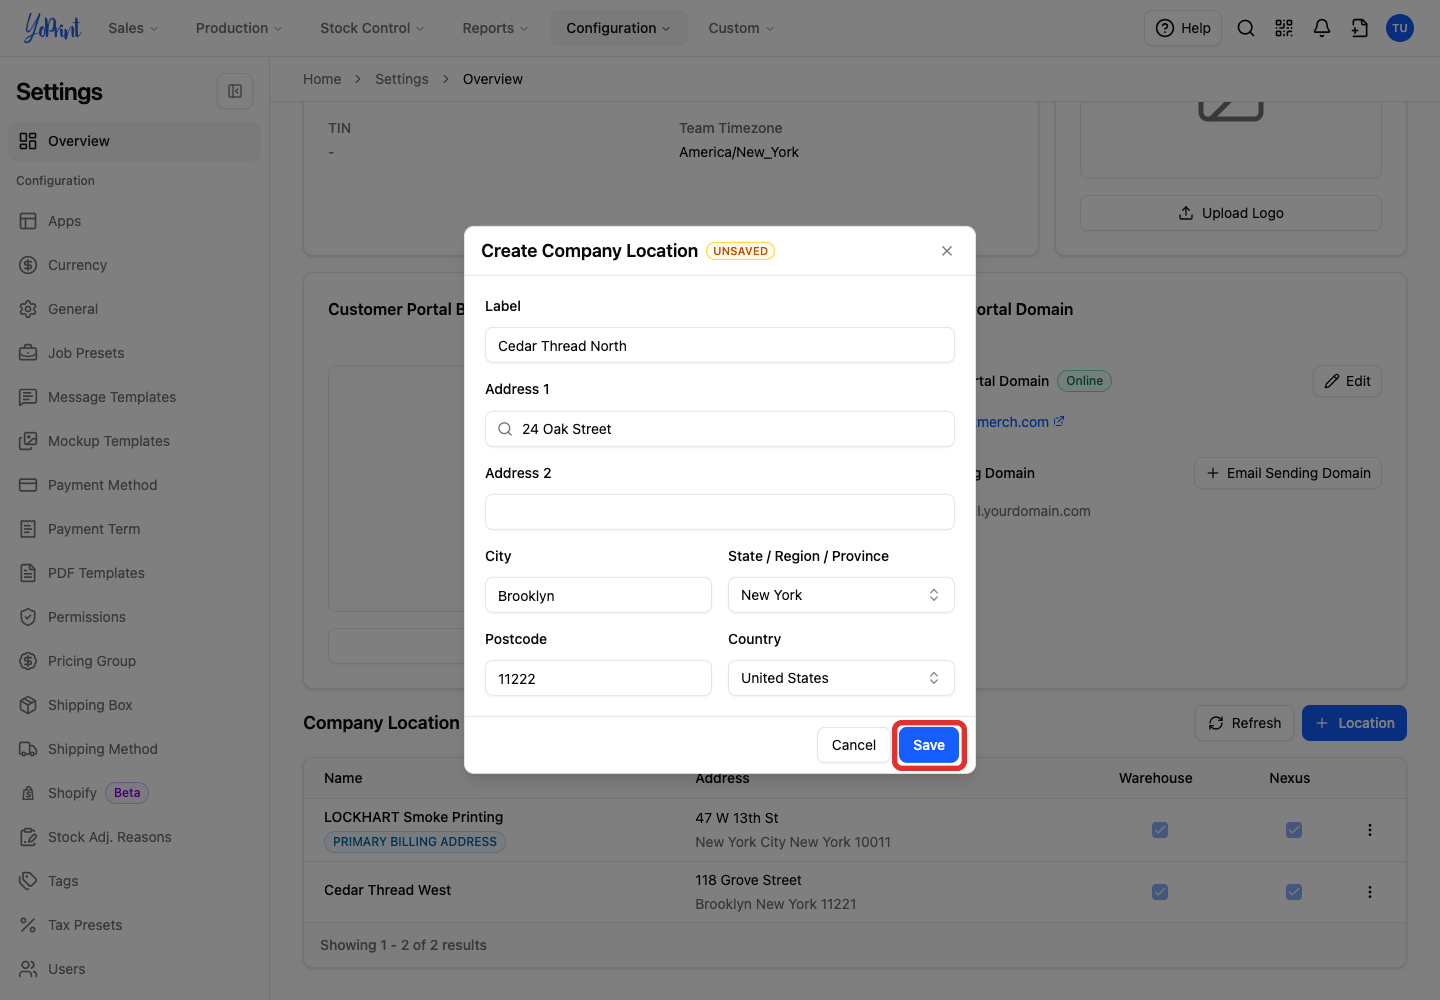Click the search magnifier icon in top bar
Screen dimensions: 1440x1000
click(1246, 28)
